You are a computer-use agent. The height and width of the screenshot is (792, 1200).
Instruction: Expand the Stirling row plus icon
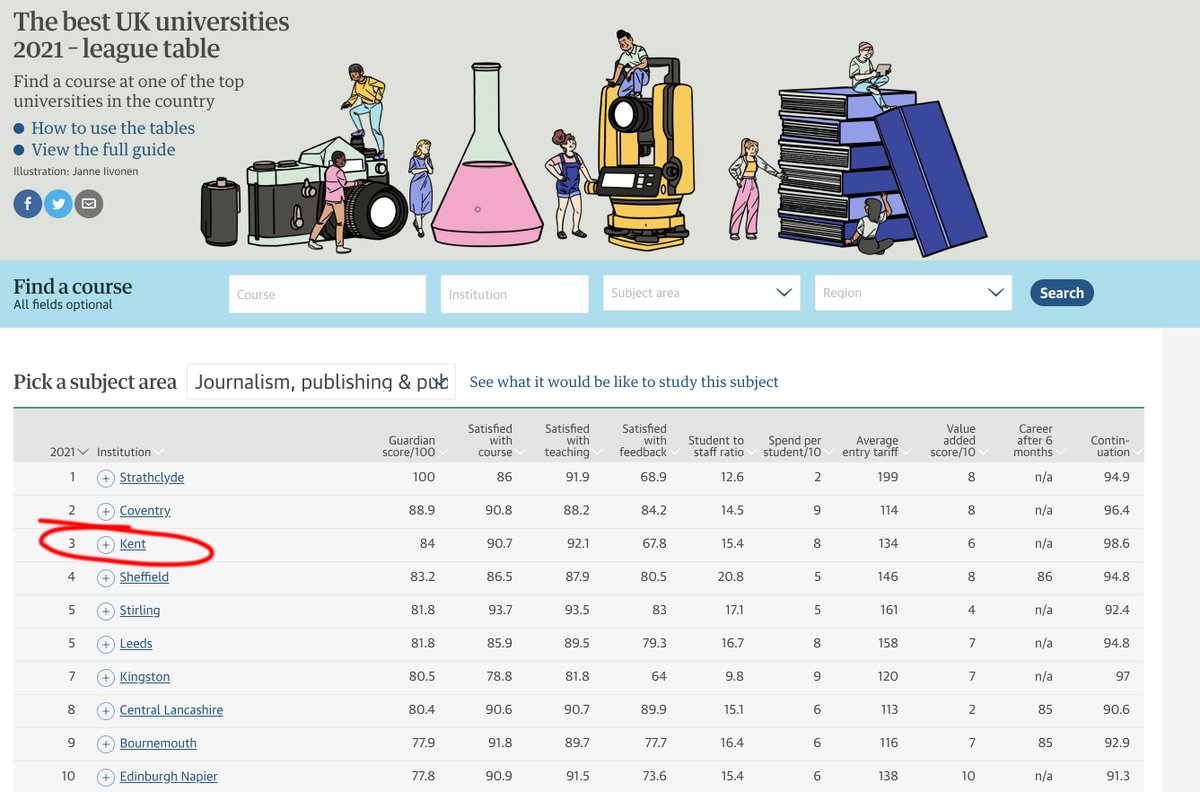106,611
